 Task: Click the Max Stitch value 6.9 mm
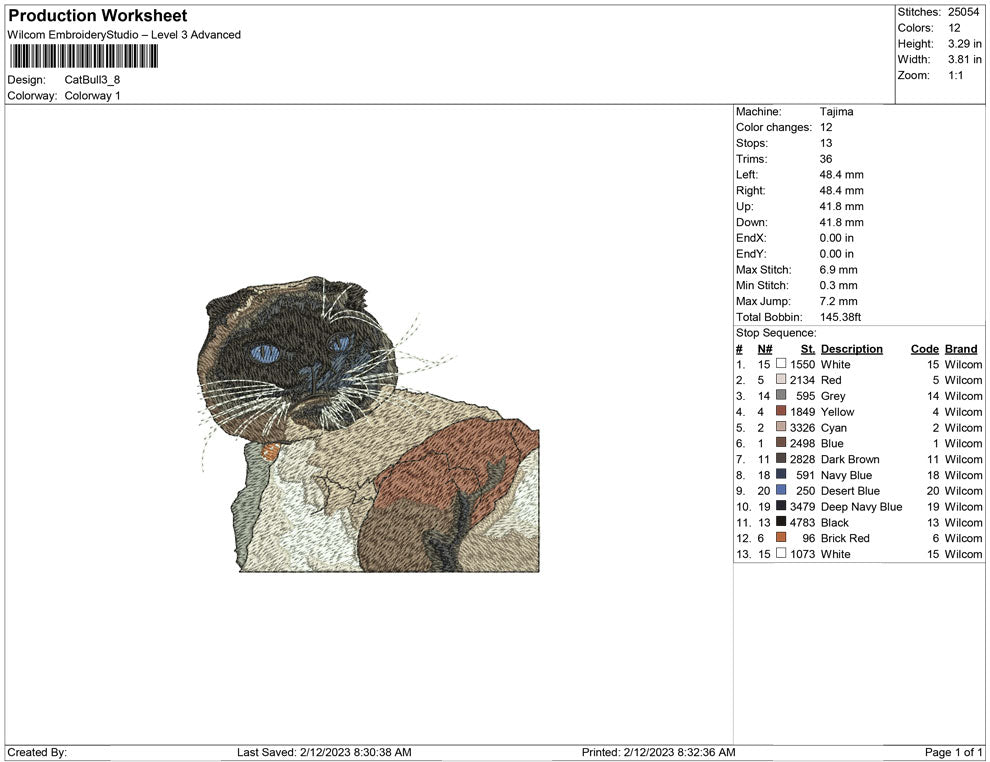pyautogui.click(x=838, y=270)
